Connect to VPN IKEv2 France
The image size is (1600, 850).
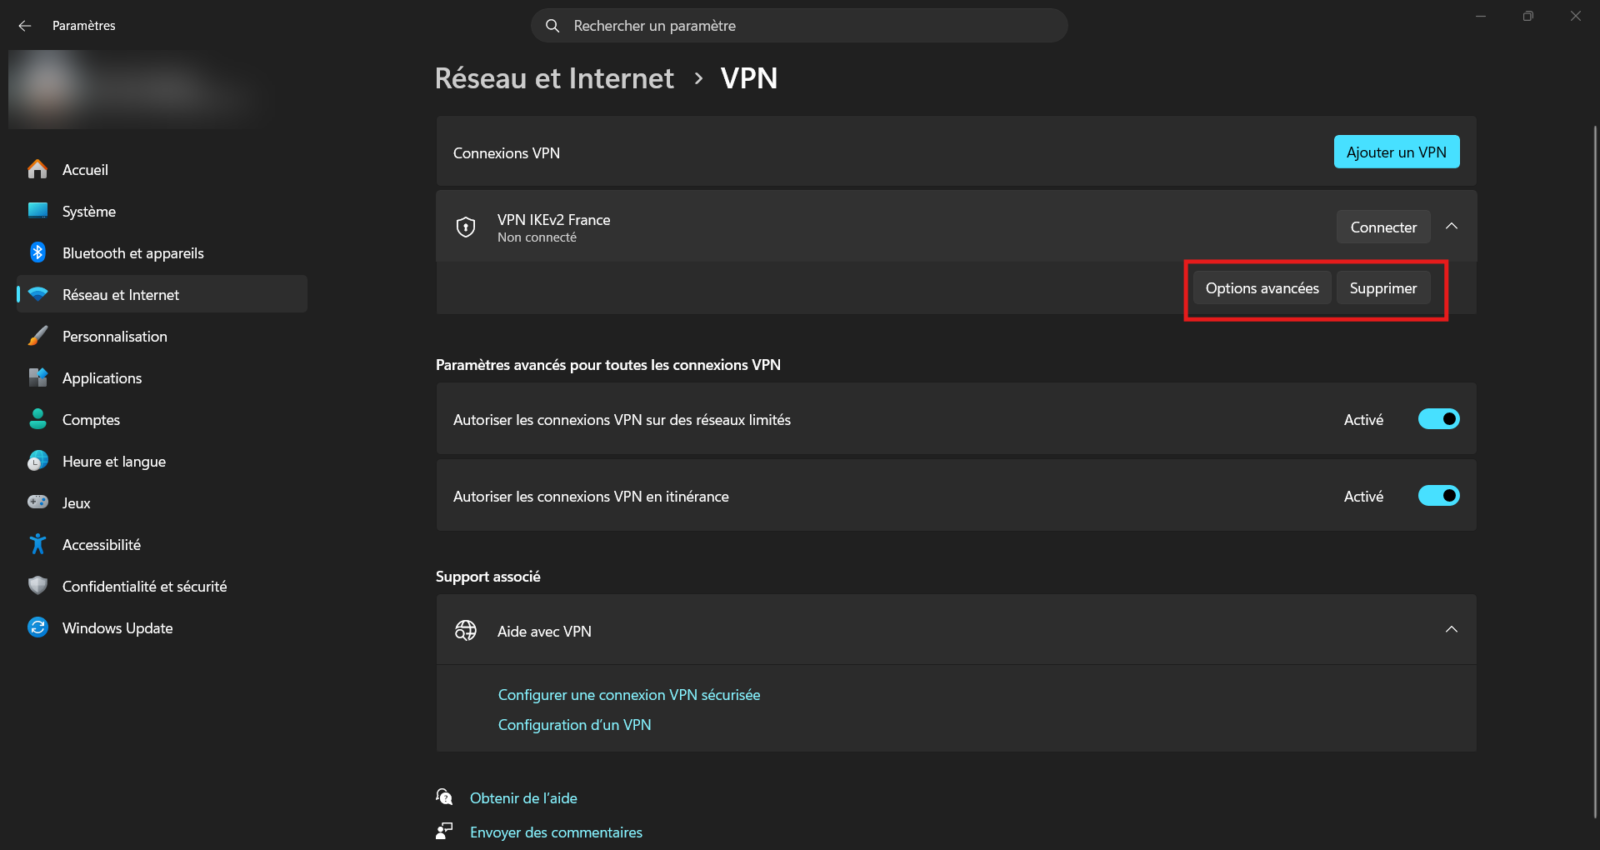click(x=1384, y=227)
